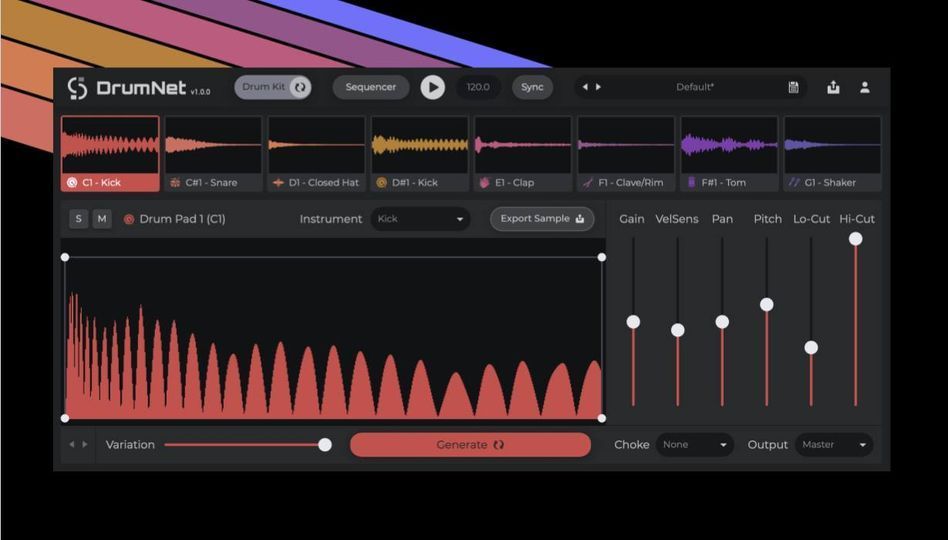Click the D1 - Closed Hat icon
This screenshot has height=540, width=948.
tap(278, 182)
